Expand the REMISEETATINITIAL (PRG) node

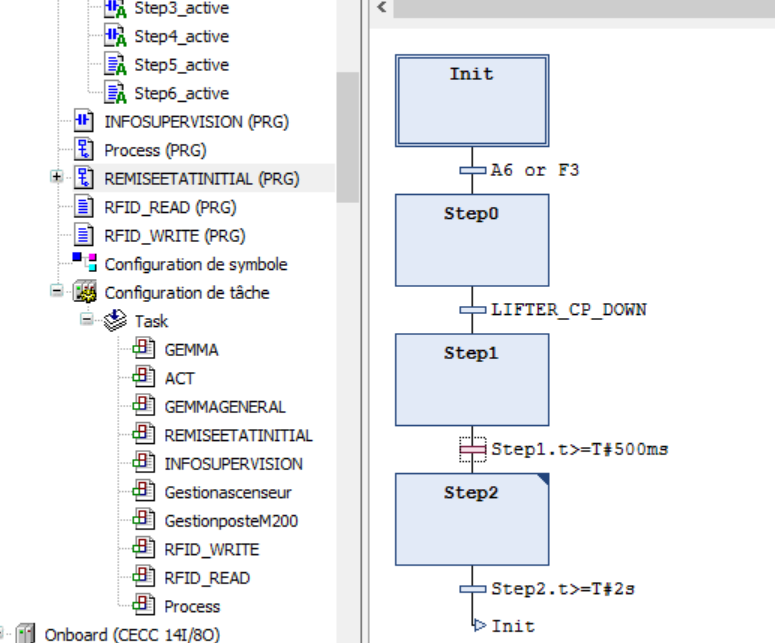point(58,179)
